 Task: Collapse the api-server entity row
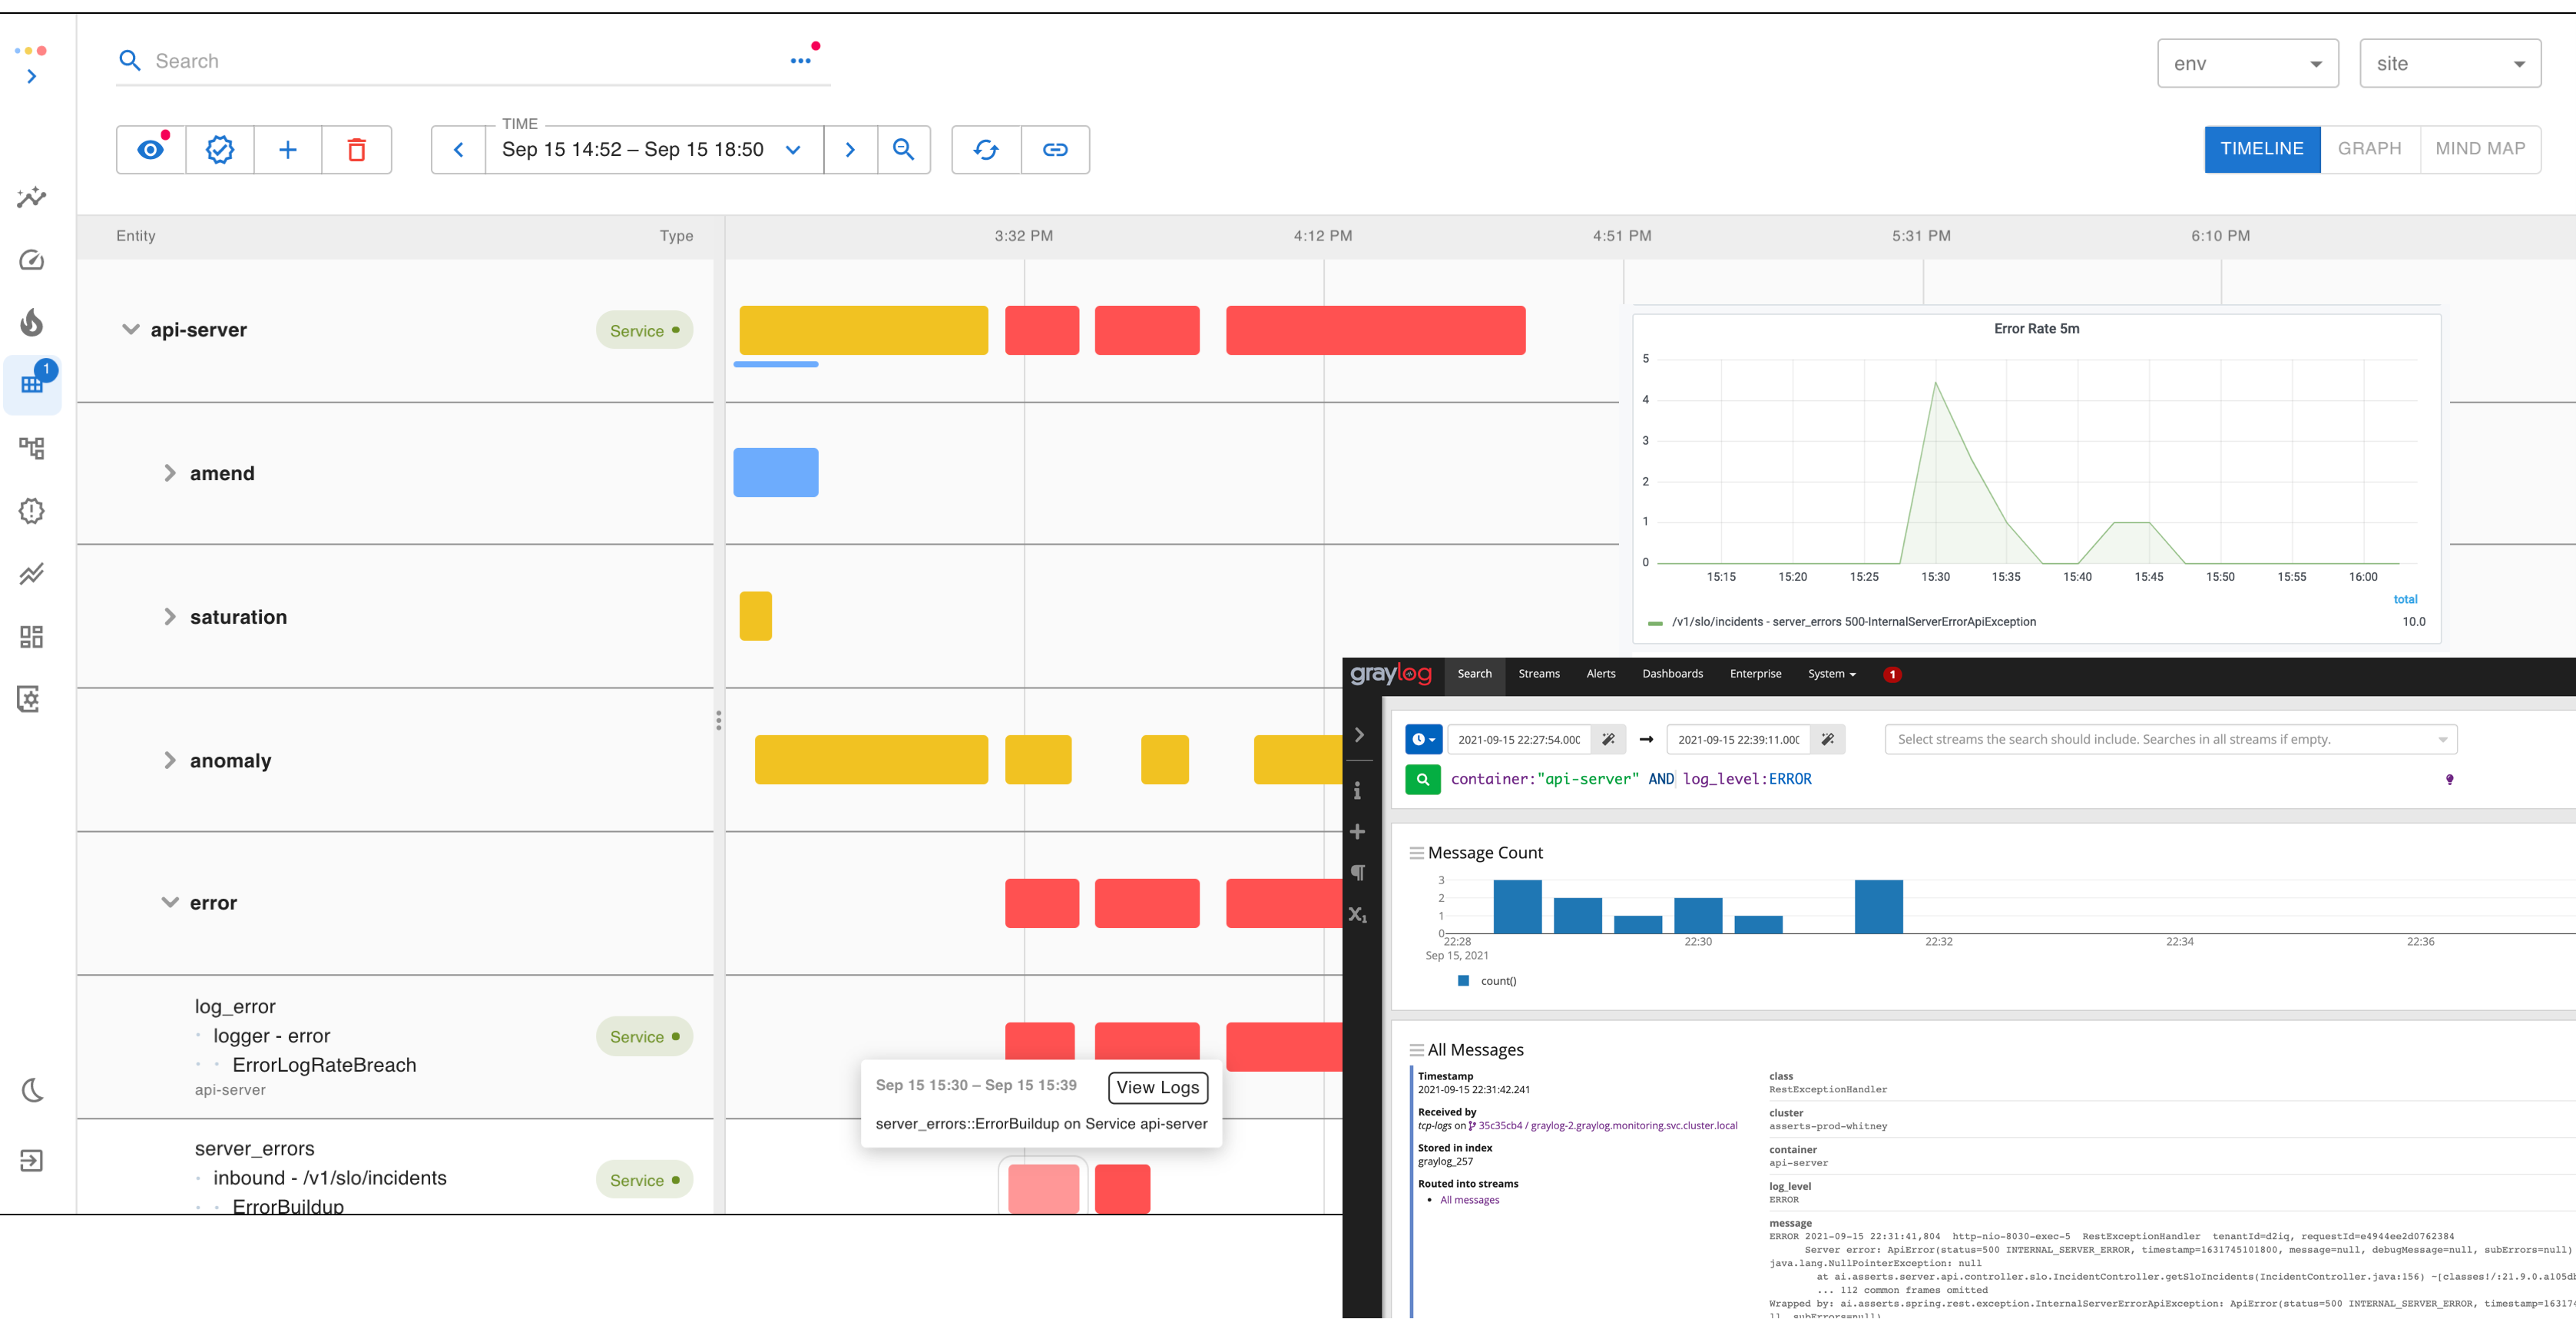[130, 329]
